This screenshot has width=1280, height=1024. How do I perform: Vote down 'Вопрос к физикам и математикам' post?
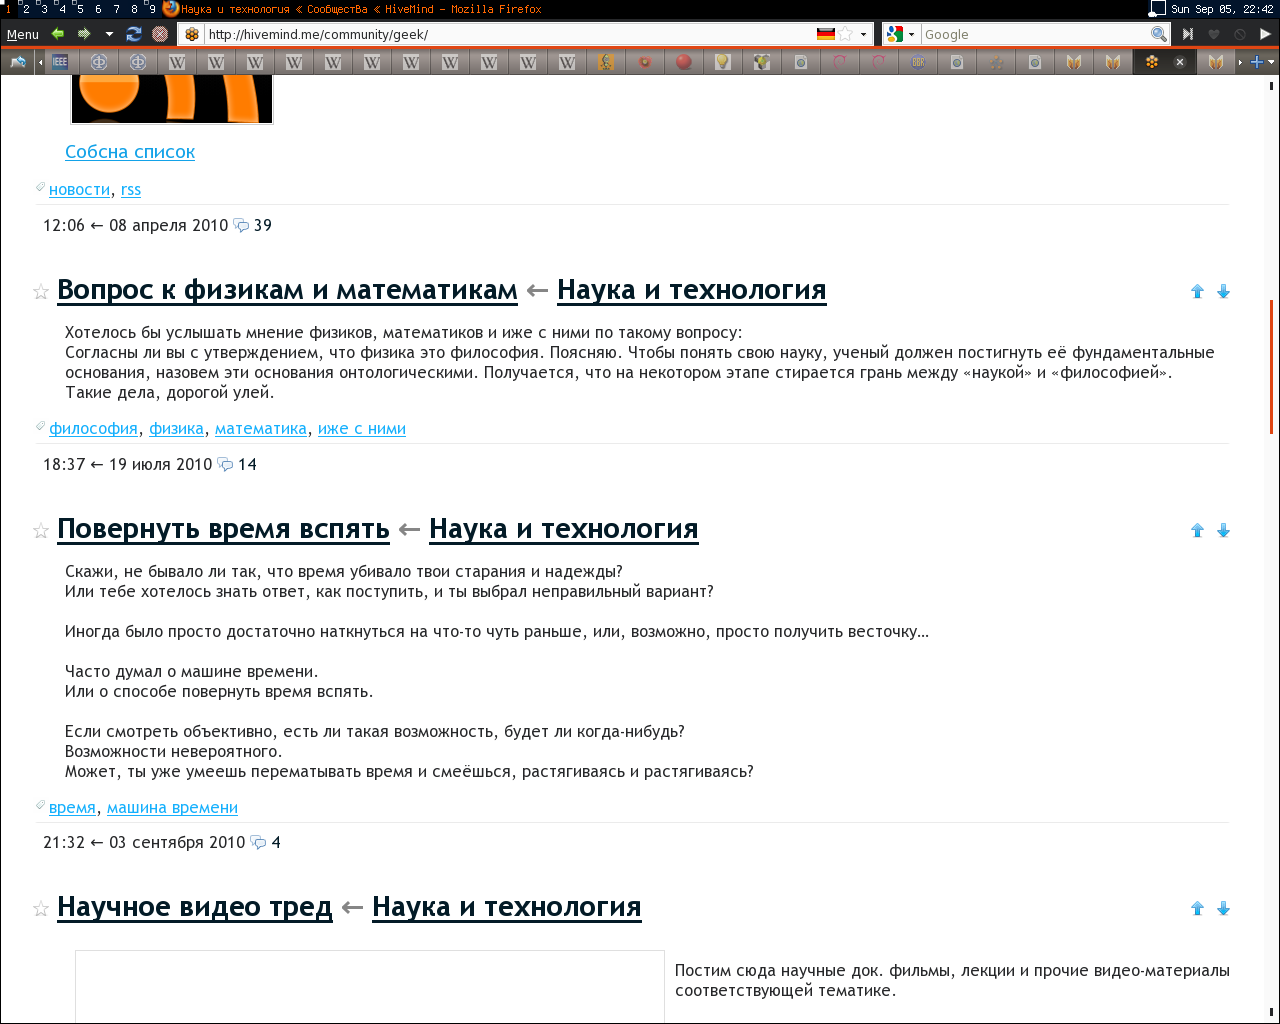[1223, 292]
